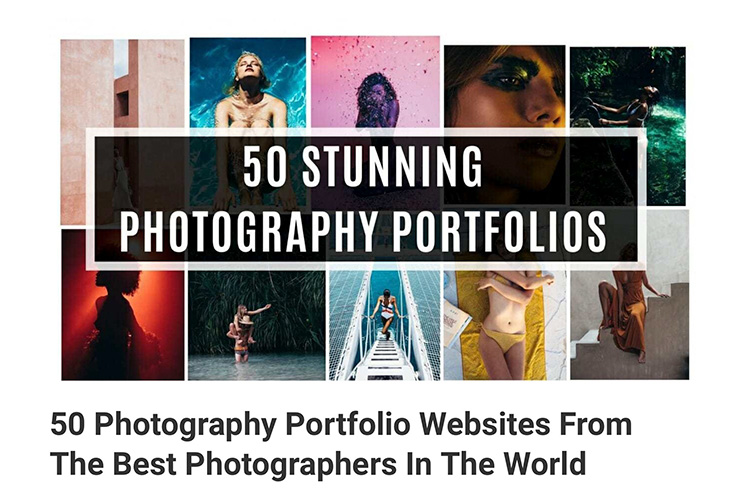
Task: Open the woman on boat gangway photo
Action: tap(385, 325)
